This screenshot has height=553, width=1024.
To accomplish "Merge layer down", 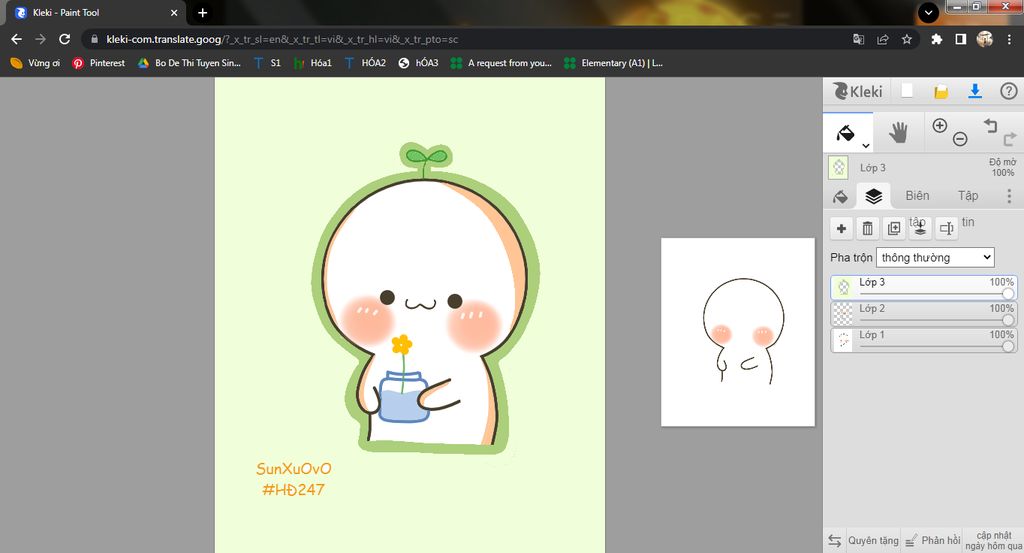I will (920, 229).
